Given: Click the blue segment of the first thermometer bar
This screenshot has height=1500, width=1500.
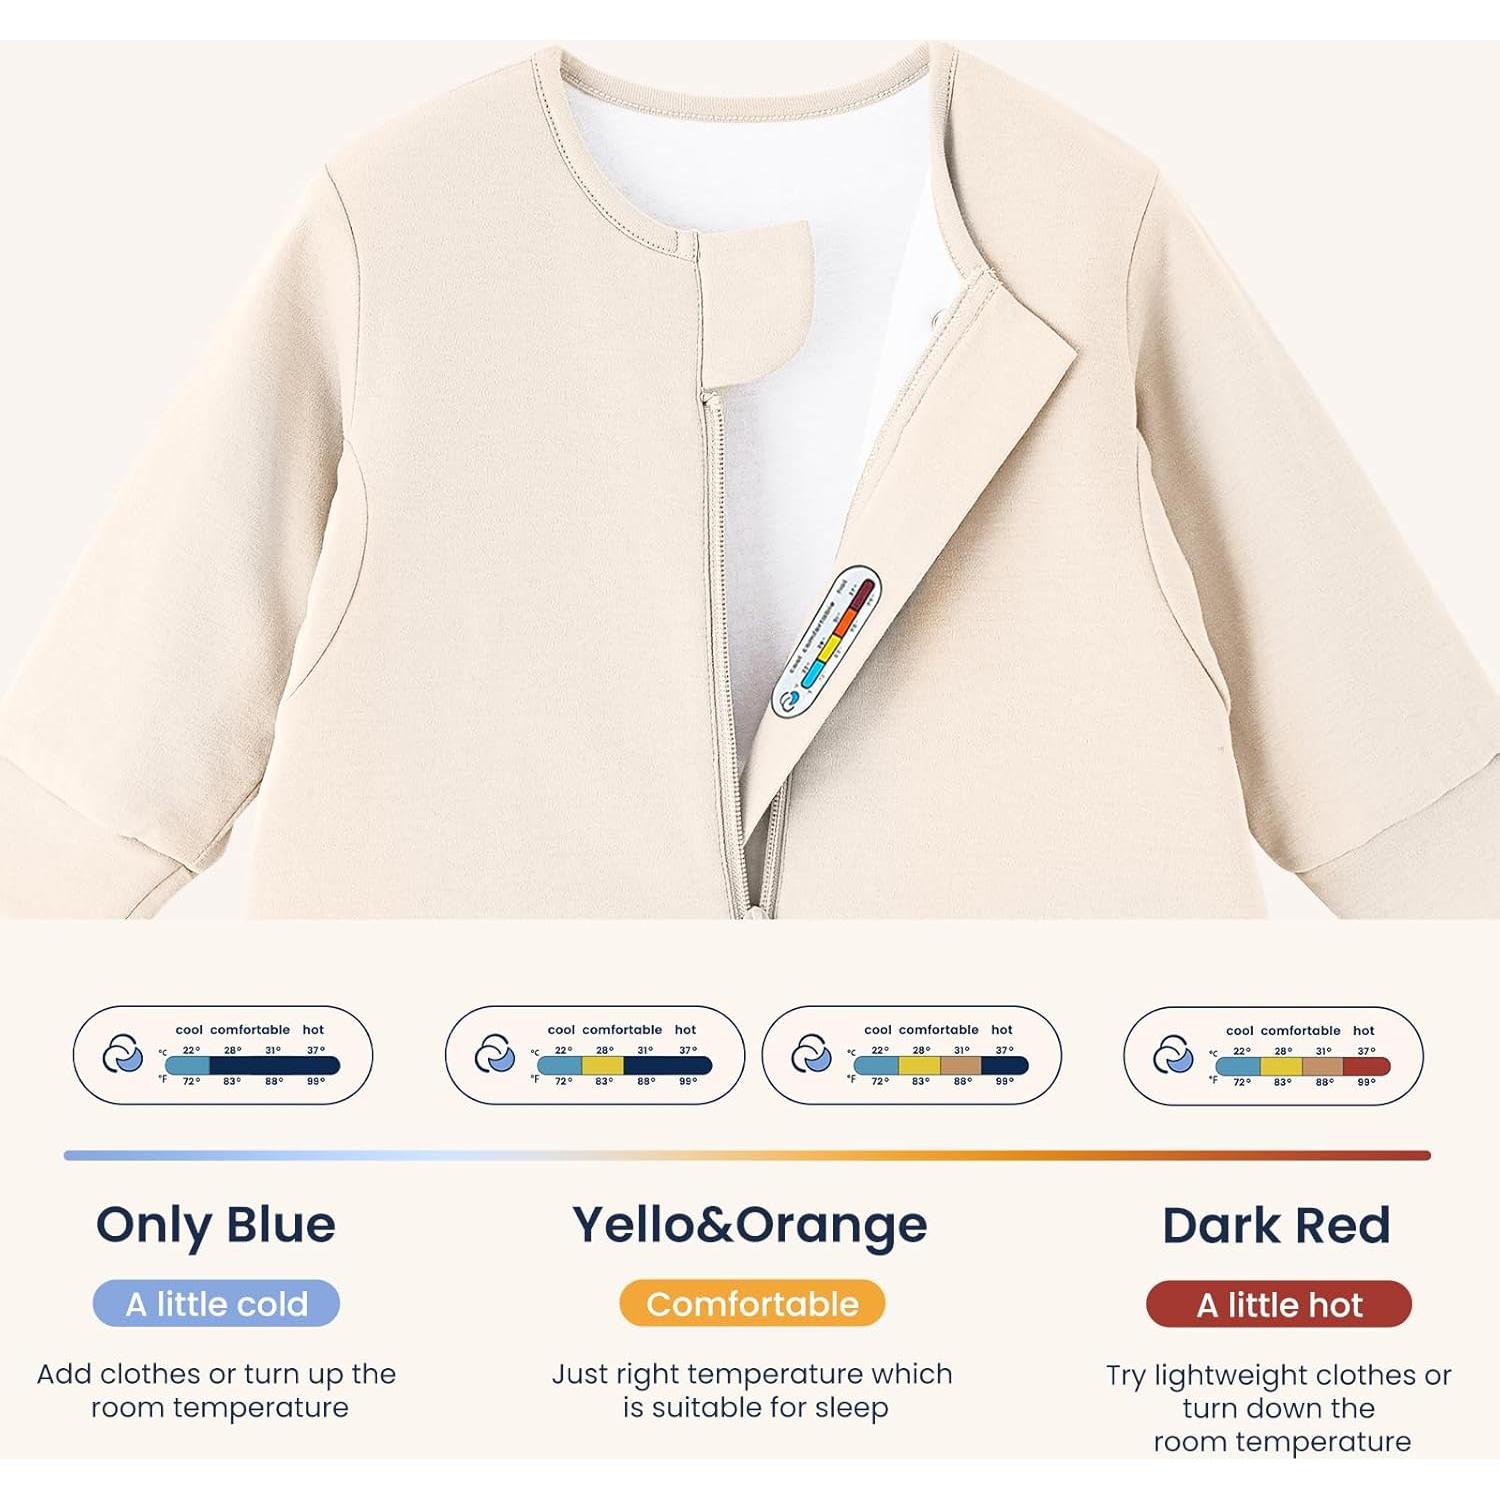Looking at the screenshot, I should [x=187, y=1066].
